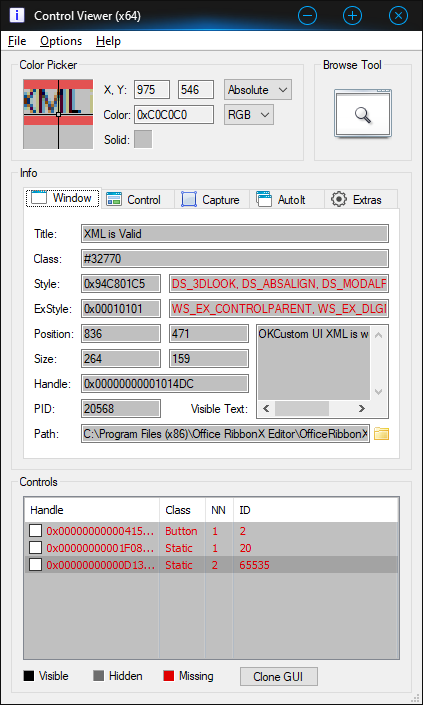Open the Help menu
The height and width of the screenshot is (705, 423).
point(108,41)
